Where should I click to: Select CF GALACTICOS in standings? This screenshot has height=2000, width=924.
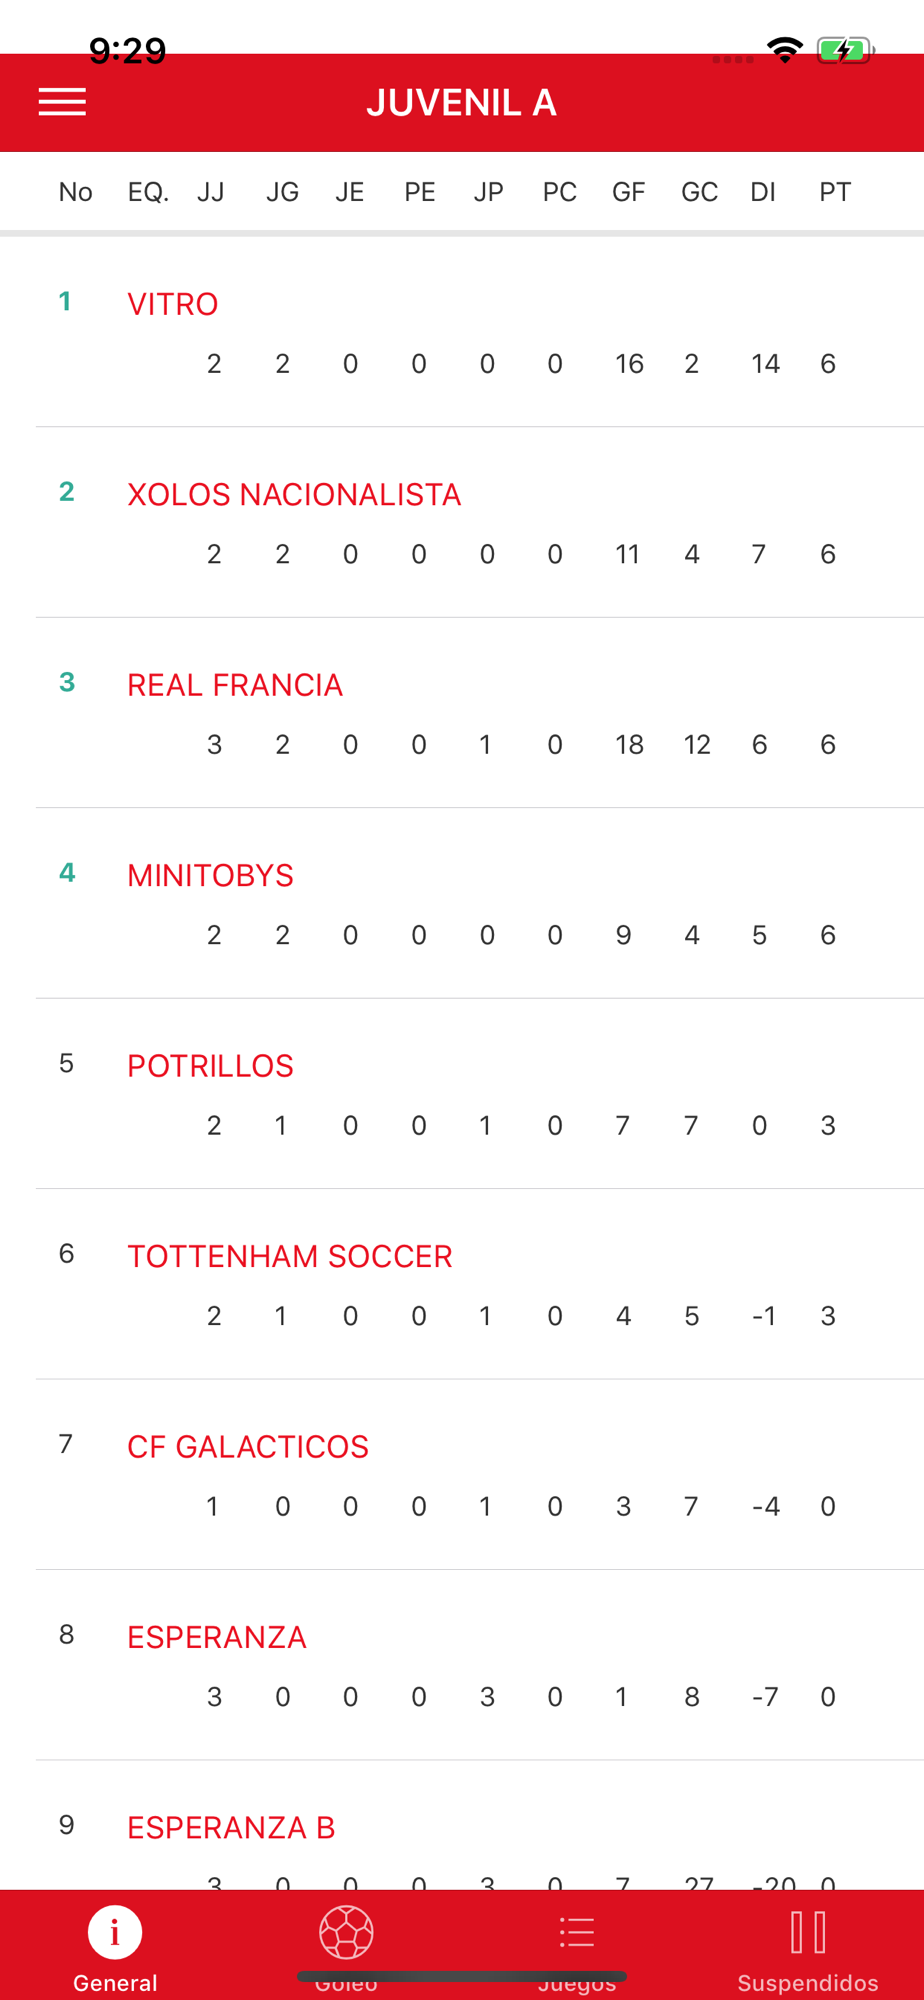point(248,1447)
